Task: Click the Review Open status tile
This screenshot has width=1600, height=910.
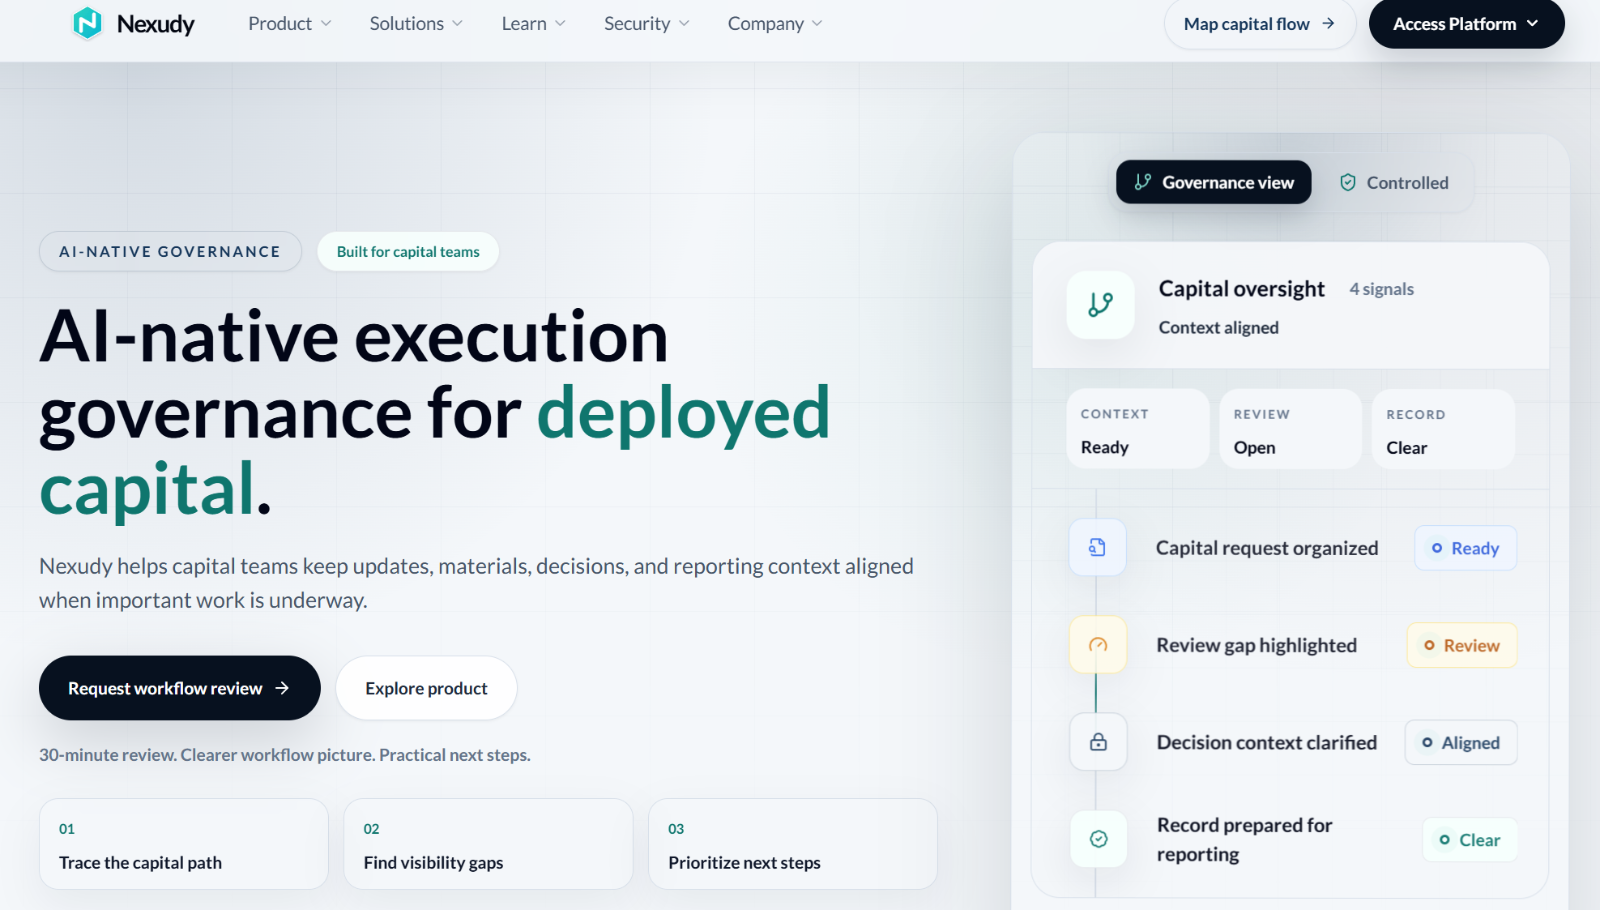Action: [1291, 429]
